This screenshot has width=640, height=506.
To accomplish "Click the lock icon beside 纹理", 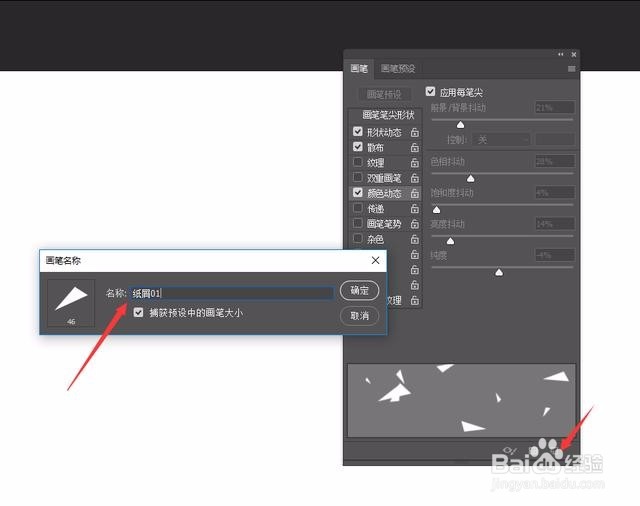I will [x=415, y=163].
